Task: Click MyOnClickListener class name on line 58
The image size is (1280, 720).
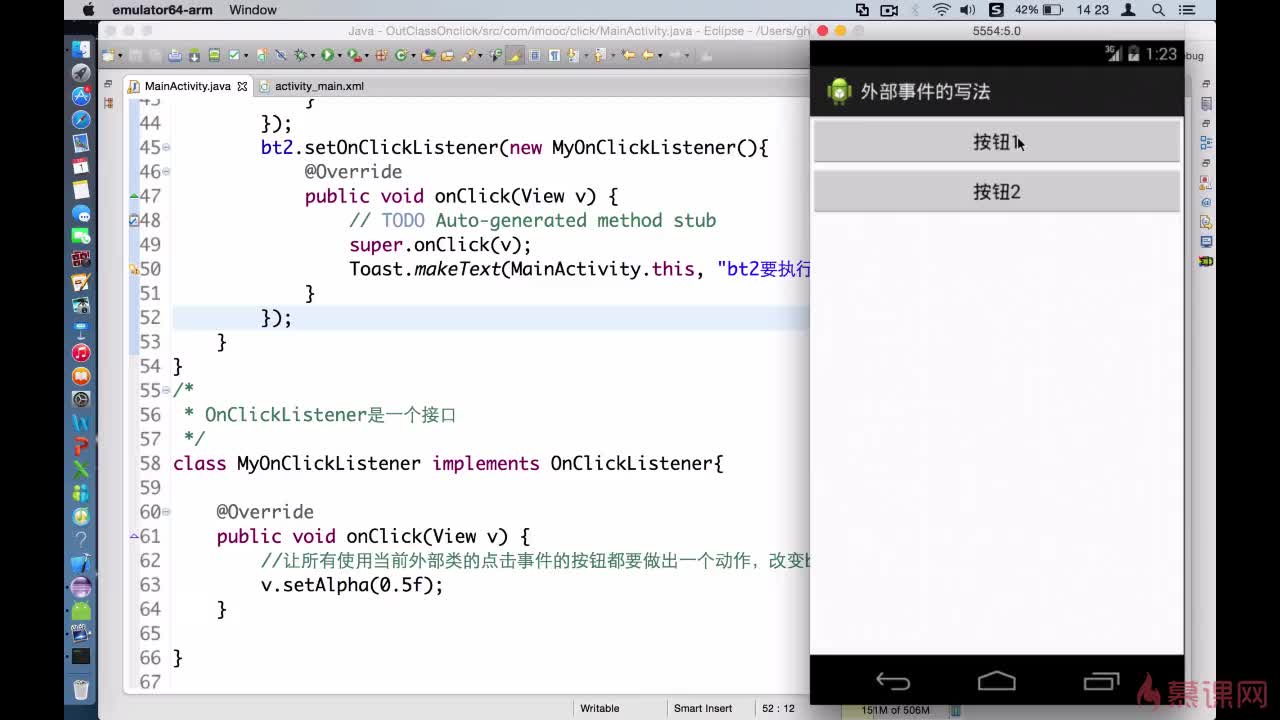Action: [329, 464]
